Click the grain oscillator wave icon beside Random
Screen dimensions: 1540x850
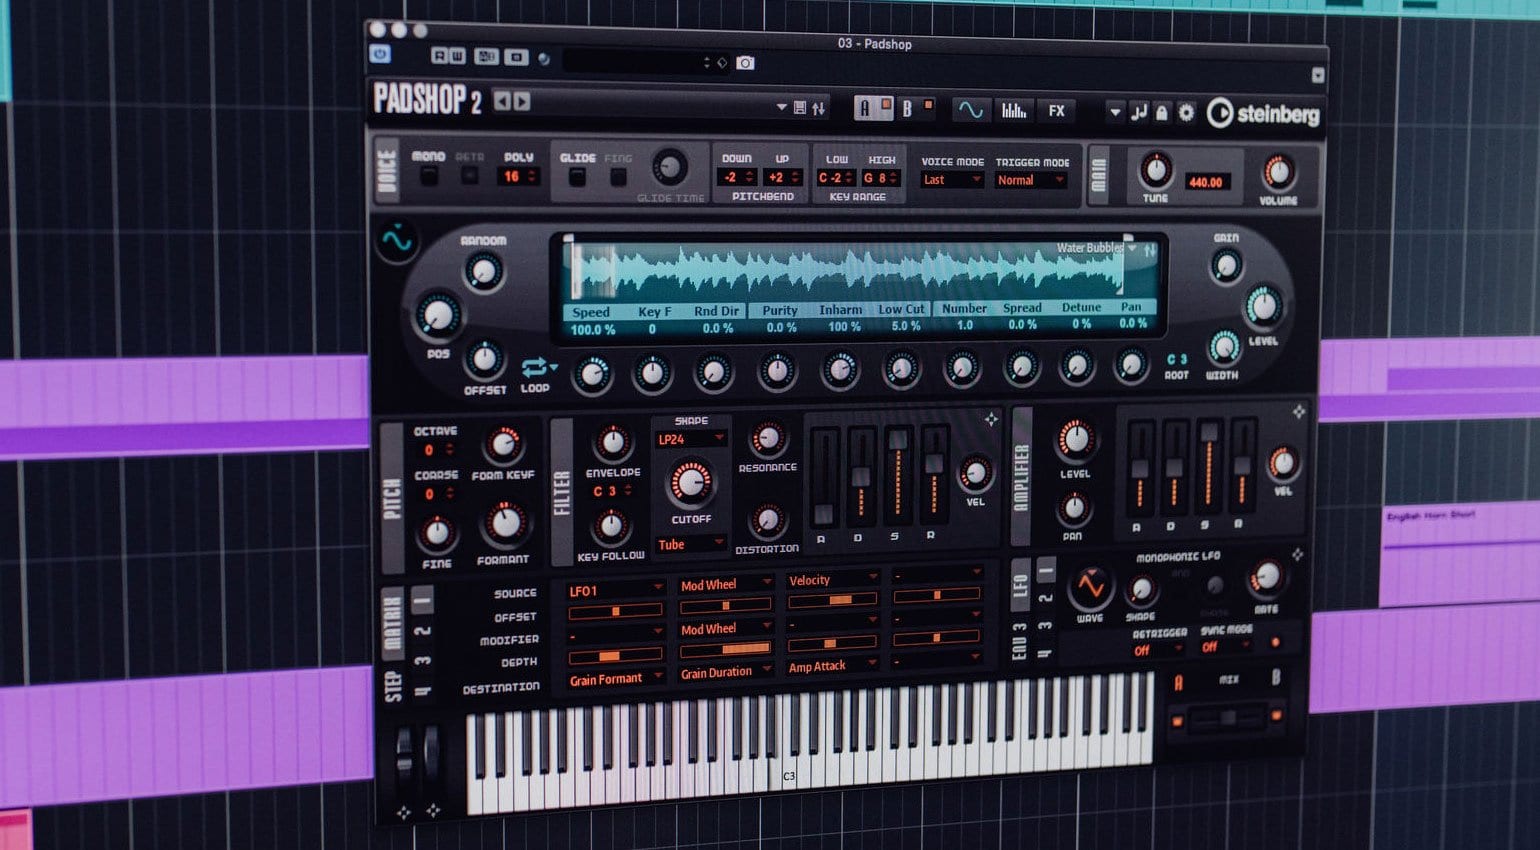pyautogui.click(x=397, y=241)
